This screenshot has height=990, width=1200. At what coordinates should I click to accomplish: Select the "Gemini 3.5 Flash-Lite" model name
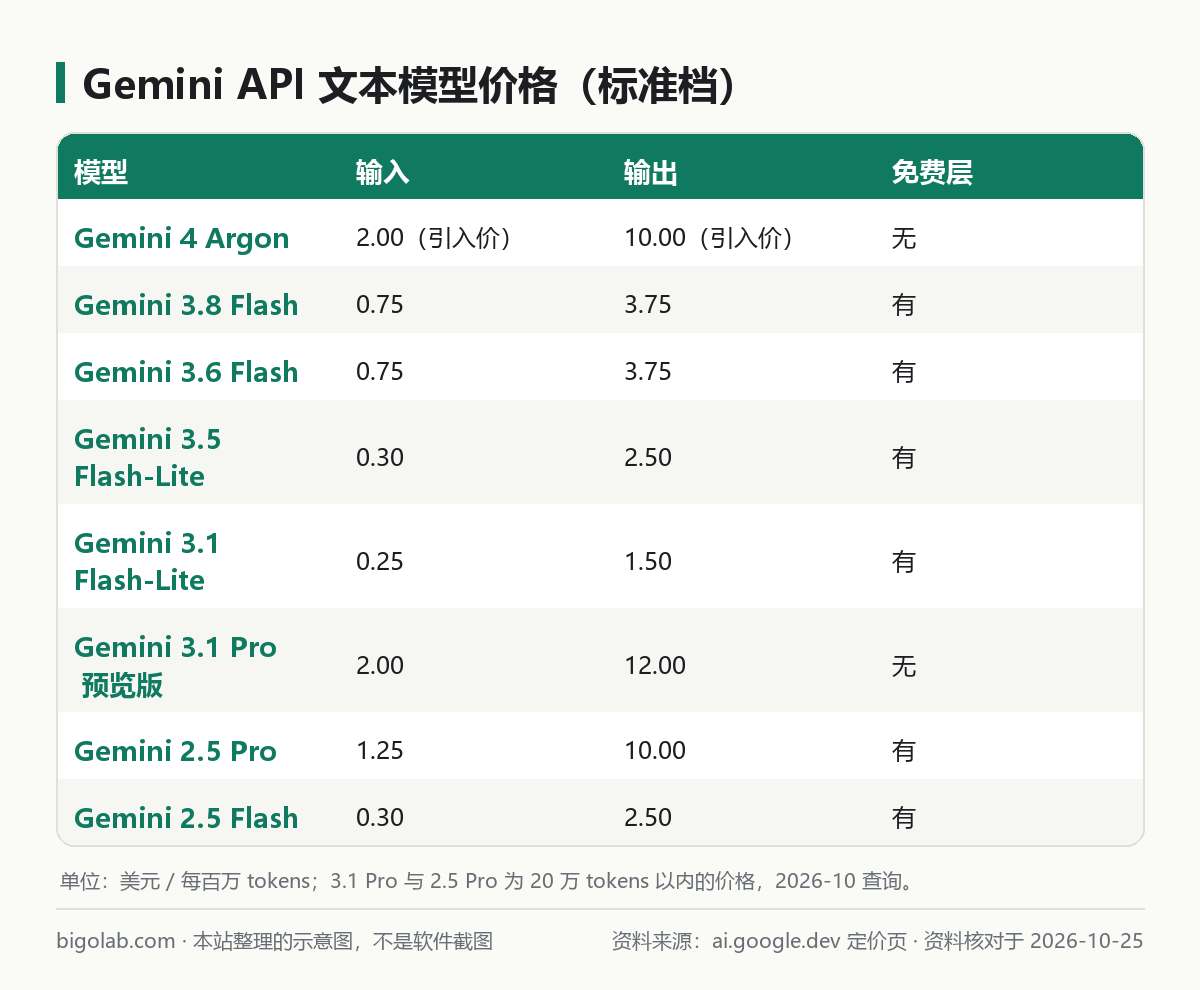[147, 457]
